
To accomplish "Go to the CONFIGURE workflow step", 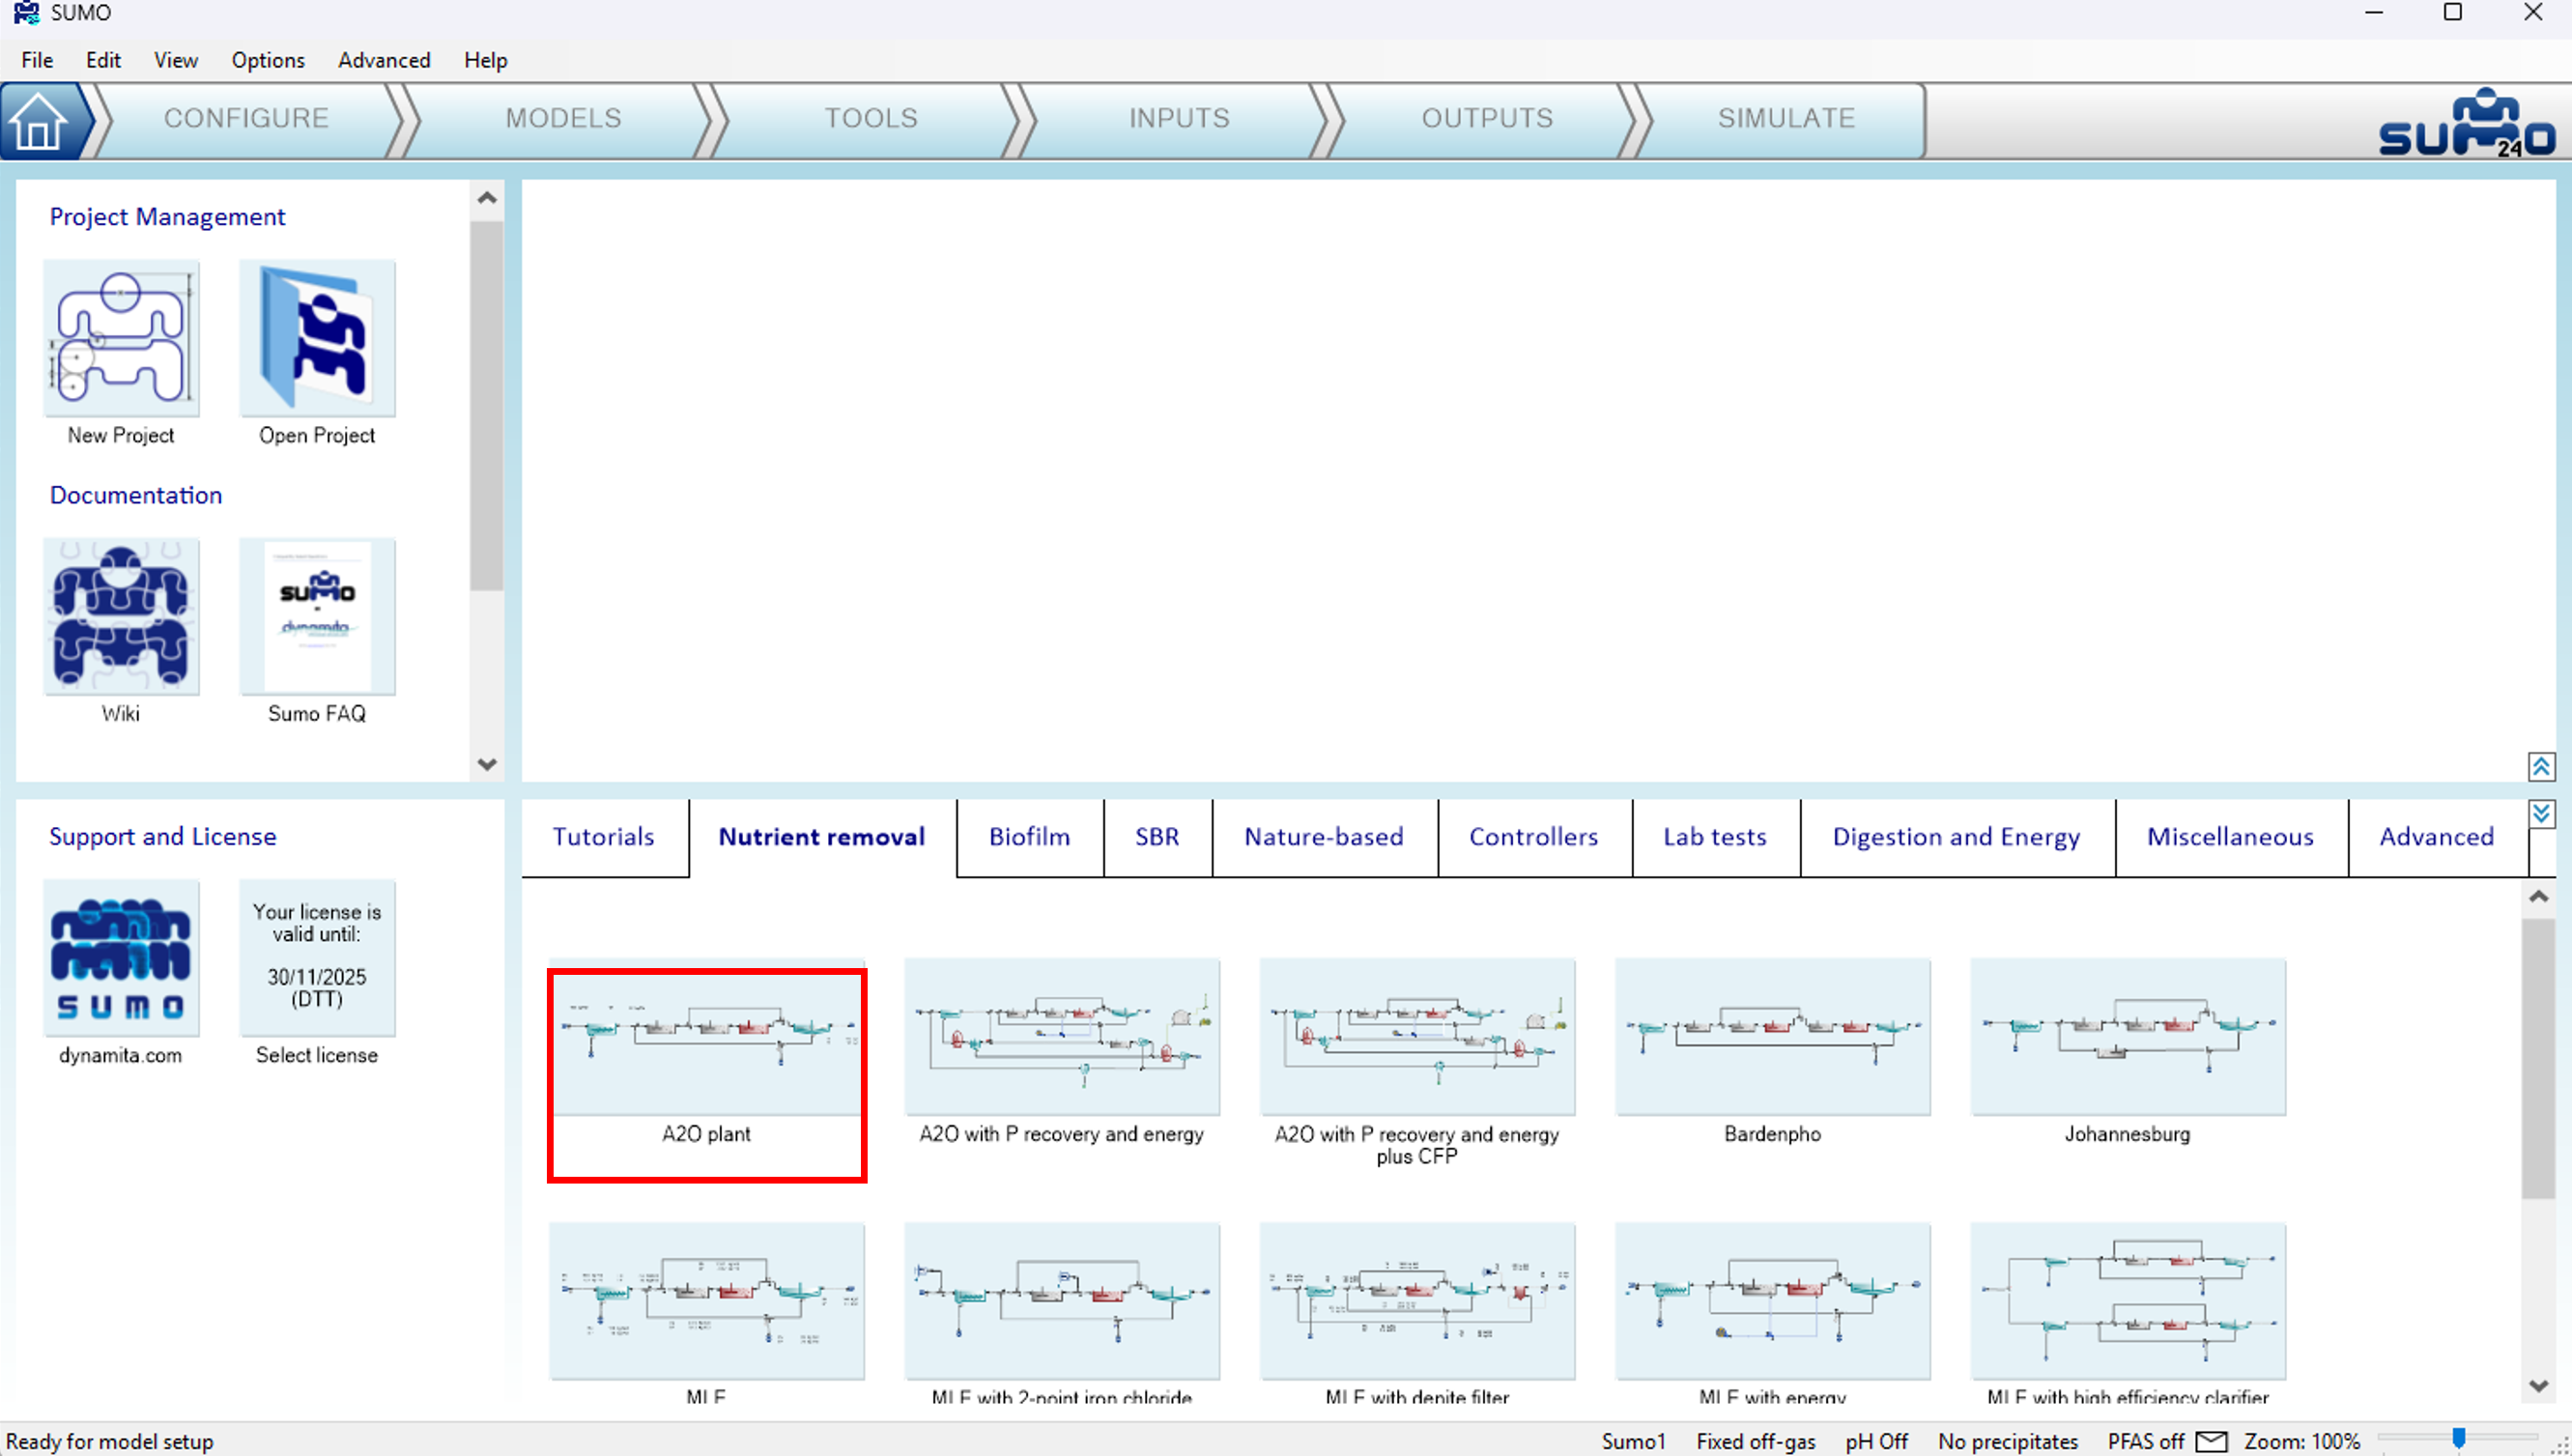I will (246, 118).
